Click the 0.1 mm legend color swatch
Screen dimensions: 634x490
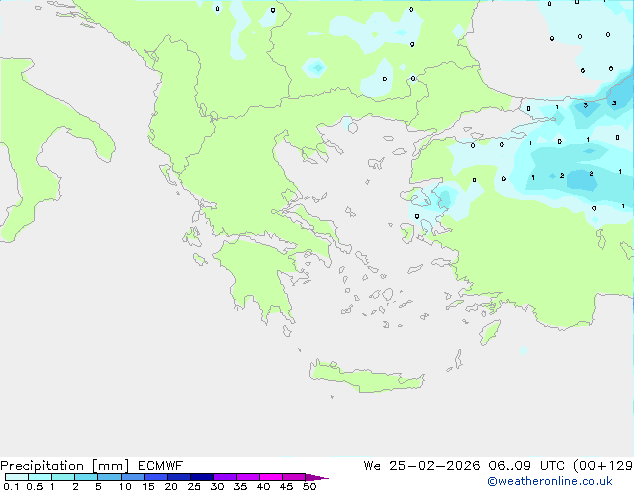[x=17, y=477]
